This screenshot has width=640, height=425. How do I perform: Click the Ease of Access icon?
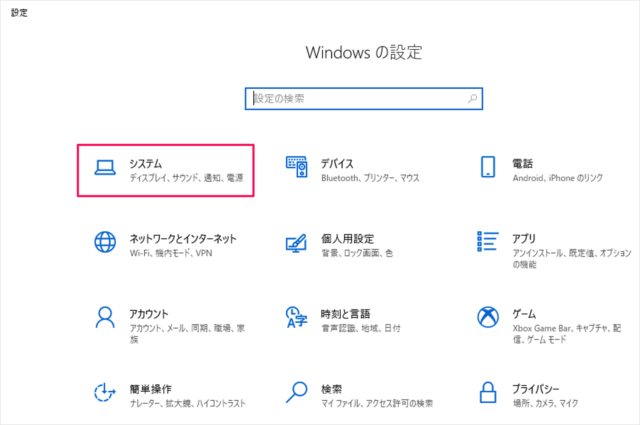104,392
